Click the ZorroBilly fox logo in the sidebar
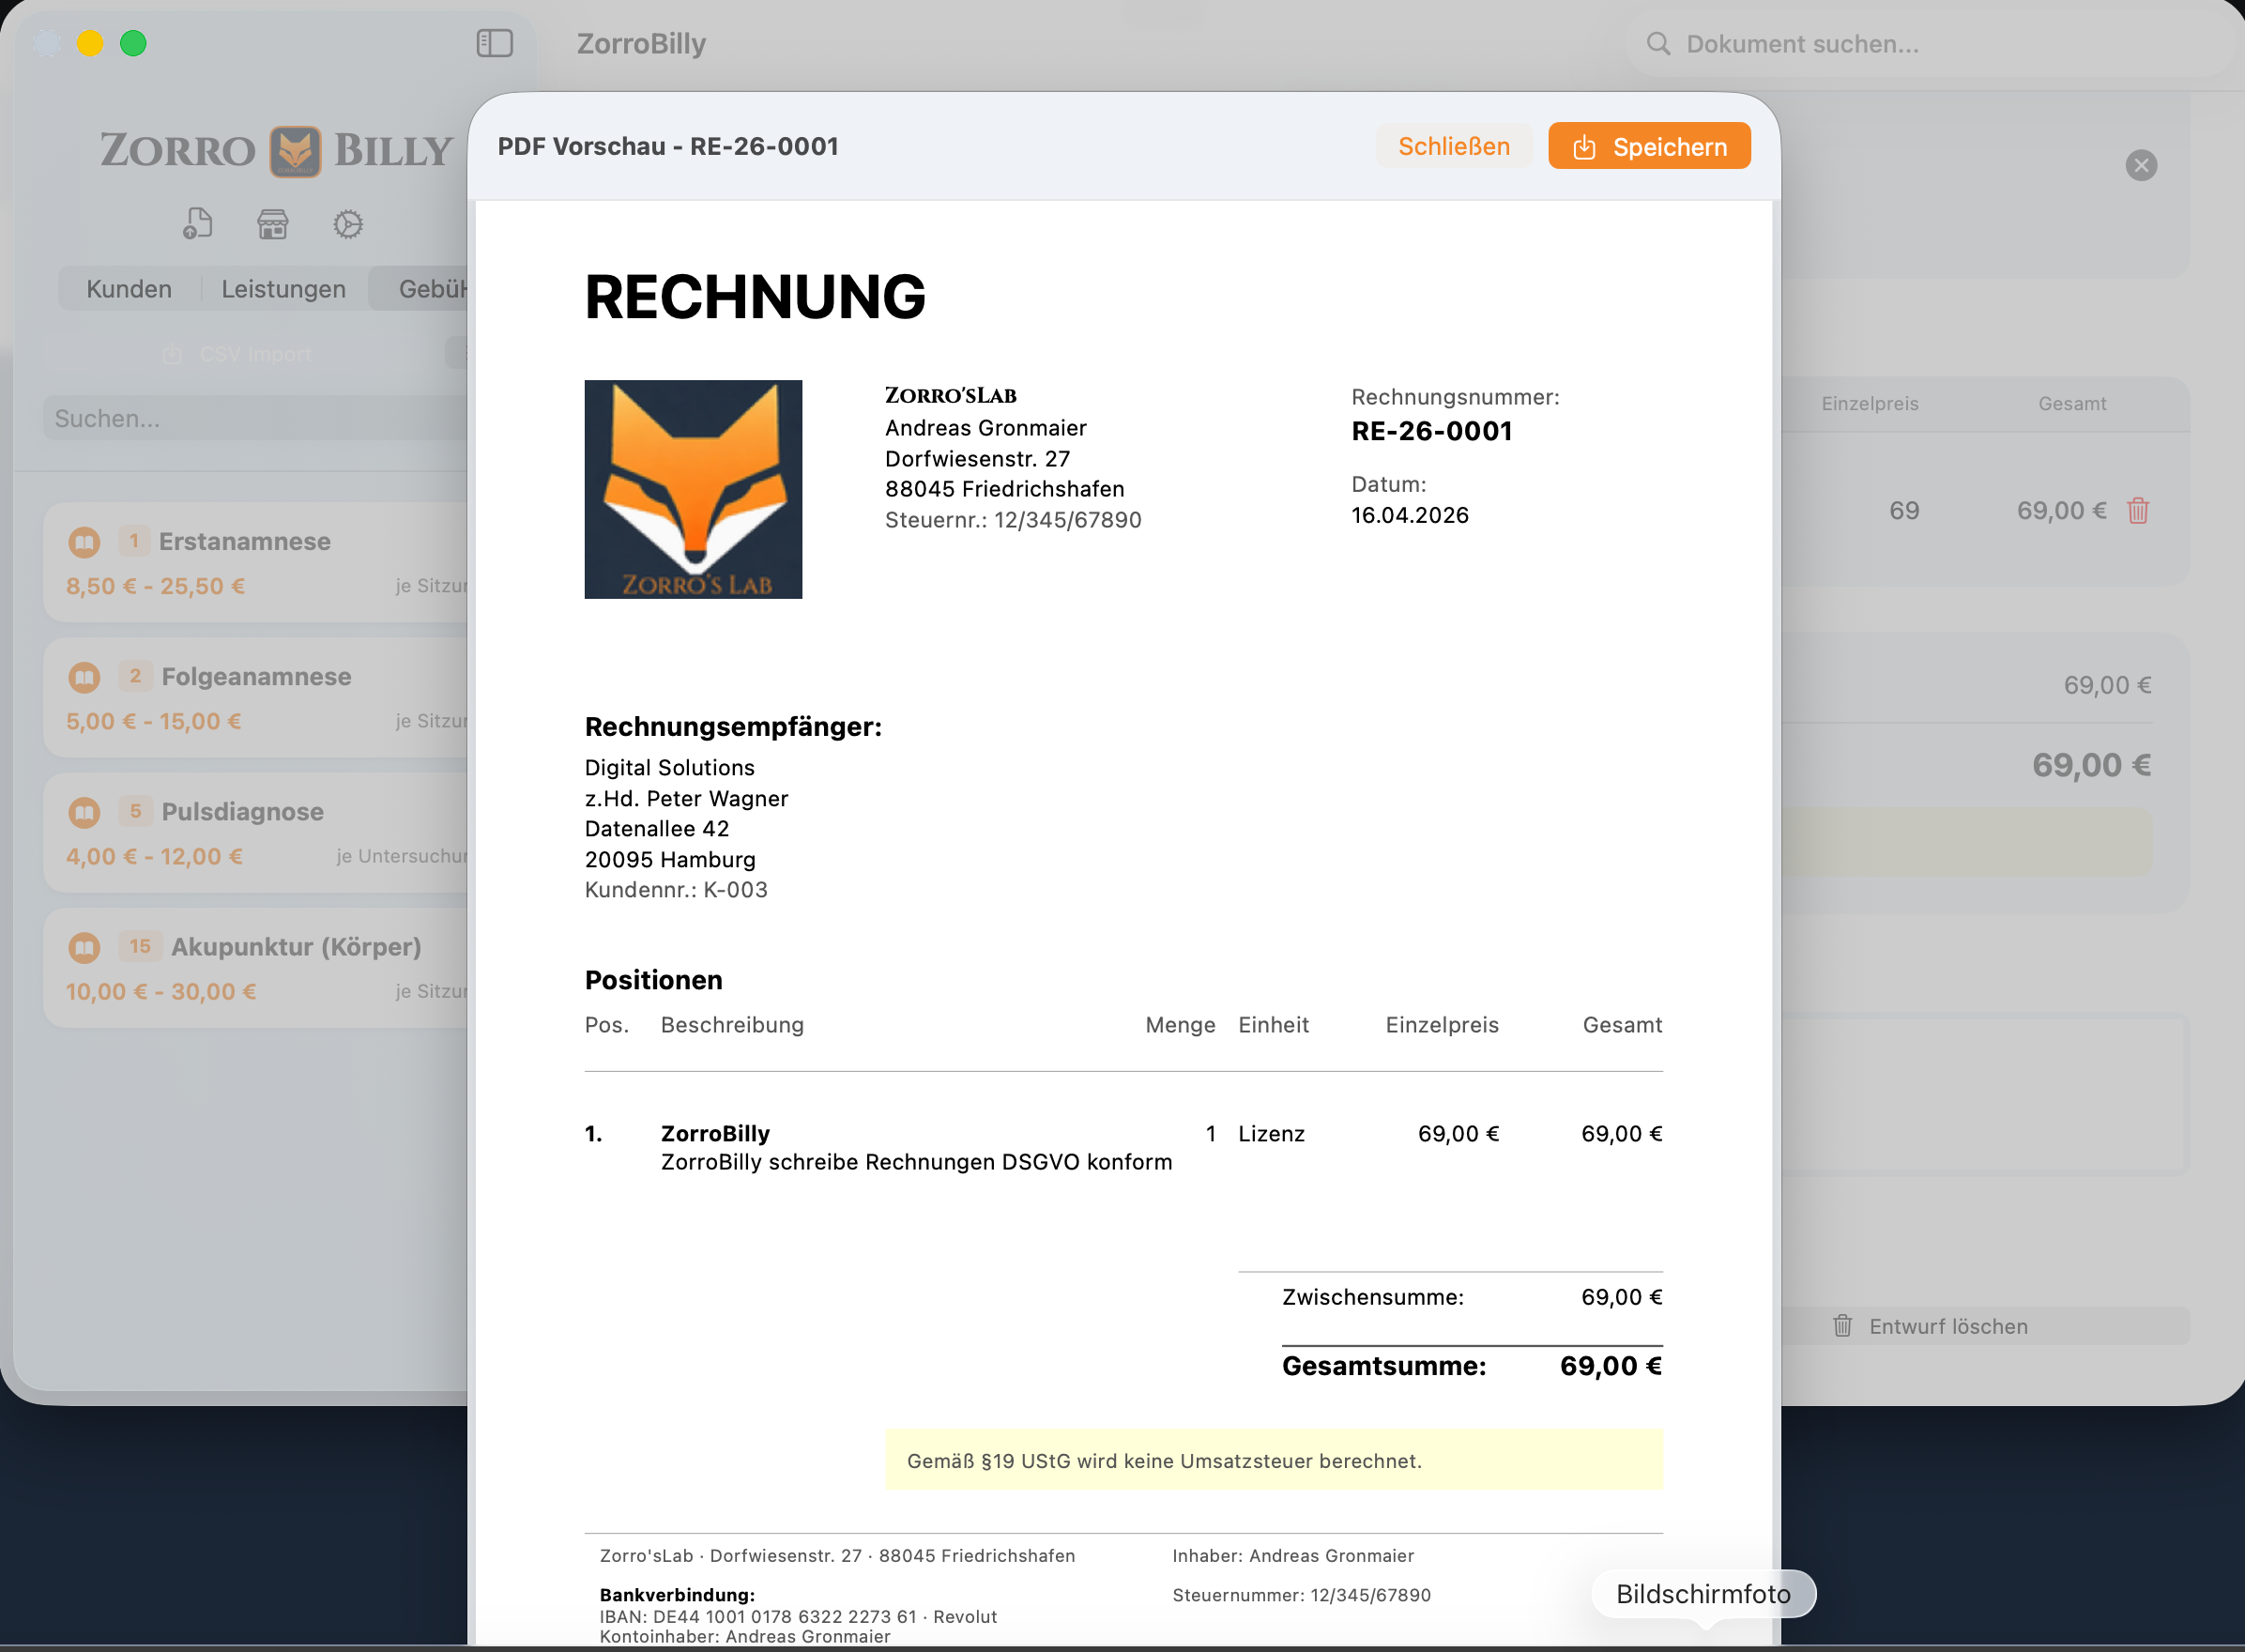 pyautogui.click(x=295, y=151)
